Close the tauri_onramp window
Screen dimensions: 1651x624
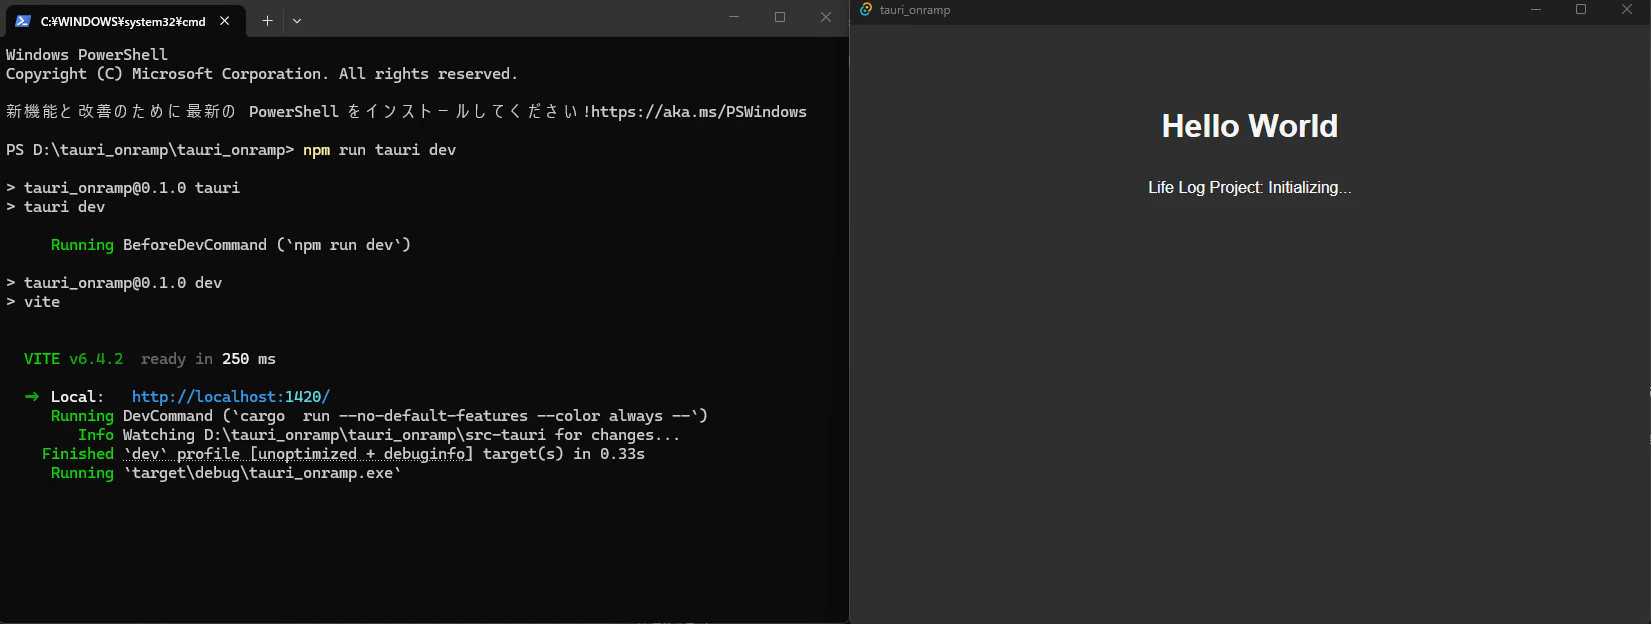tap(1627, 9)
